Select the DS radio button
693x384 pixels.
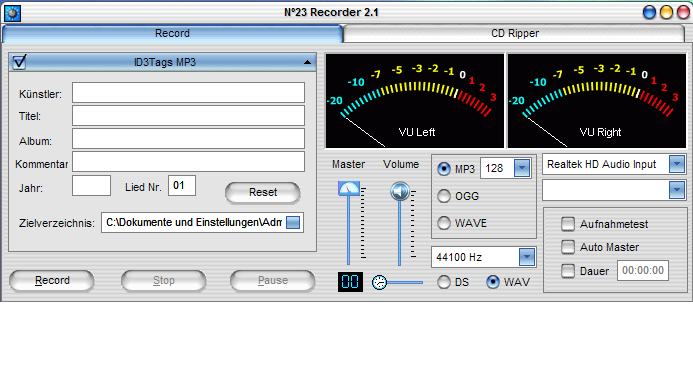click(x=444, y=282)
